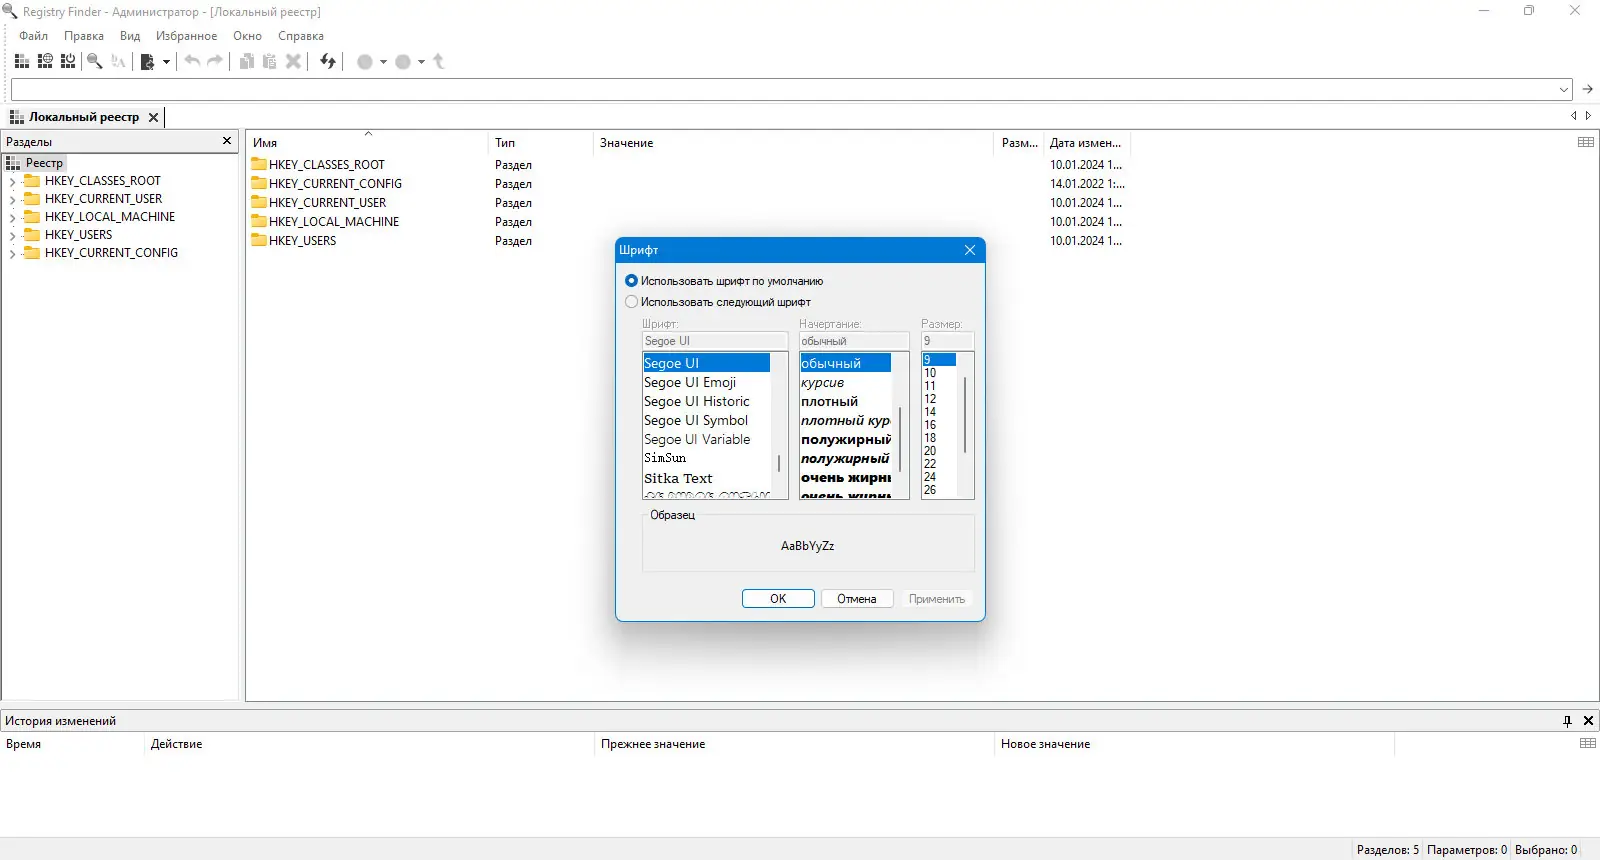Open the Правка menu
This screenshot has width=1600, height=860.
[84, 36]
